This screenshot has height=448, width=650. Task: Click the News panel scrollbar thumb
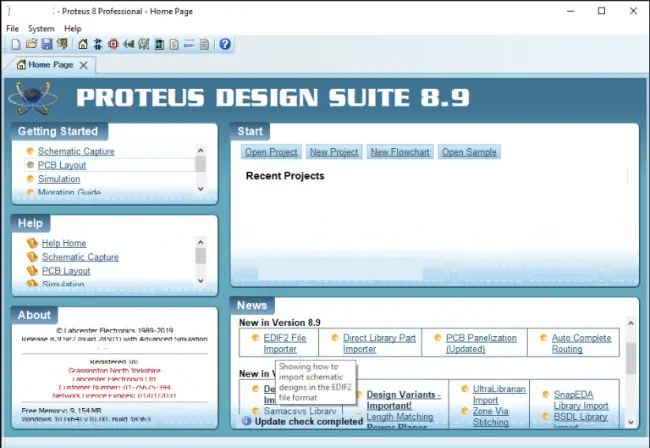pos(631,358)
